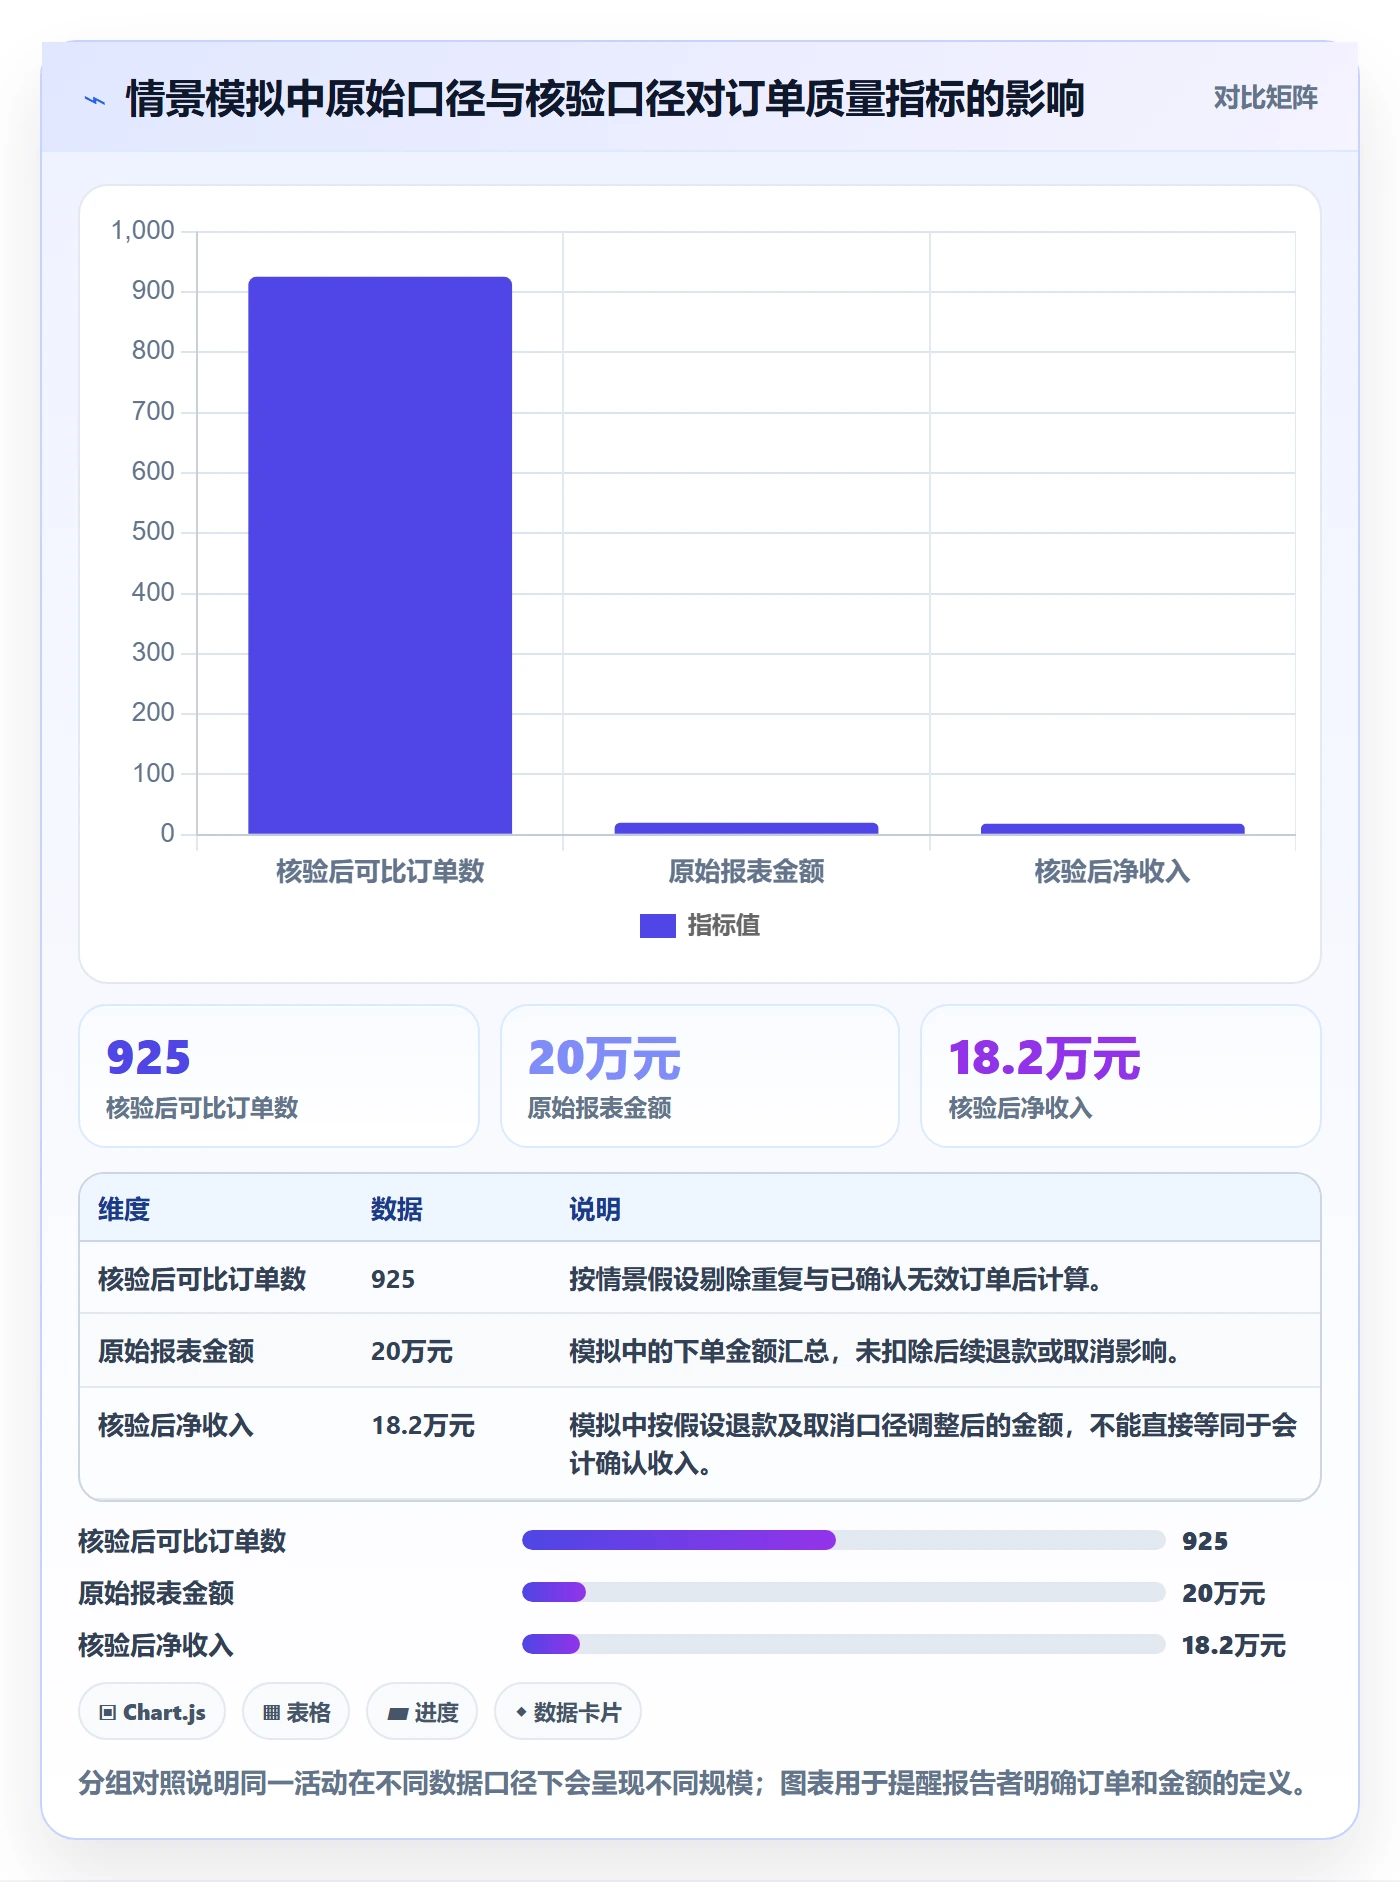The image size is (1400, 1882).
Task: Open the 18.2万元 data card
Action: pyautogui.click(x=1120, y=1076)
